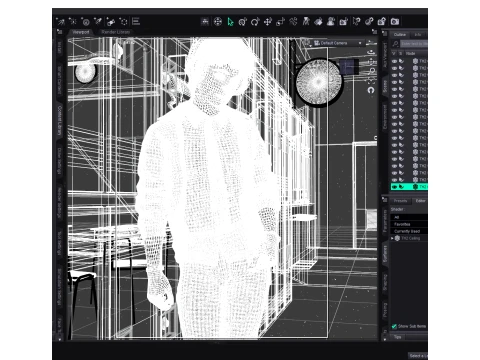Click the camera render icon ending the toolbar
This screenshot has width=480, height=360.
(x=395, y=22)
